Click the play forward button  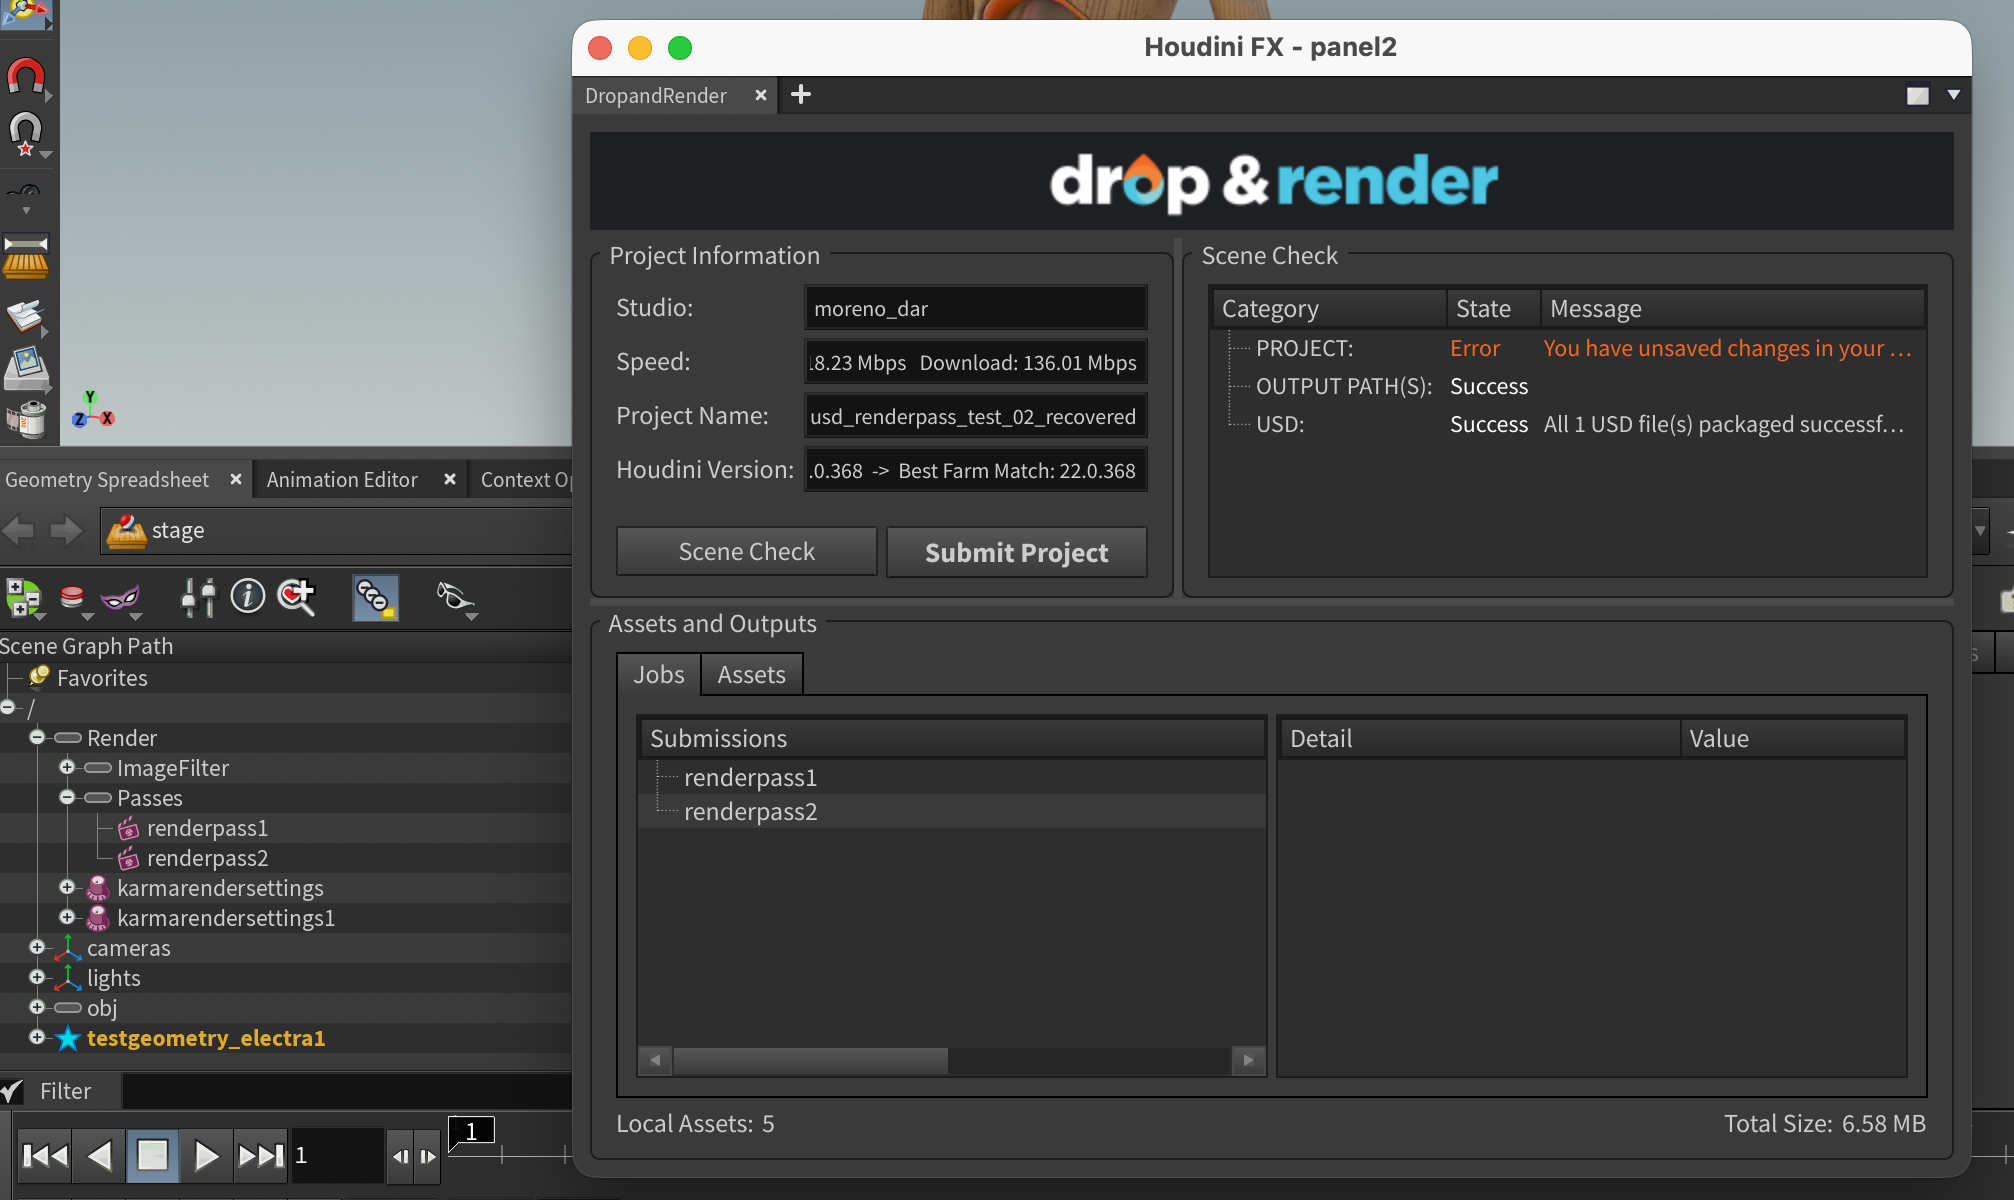[206, 1156]
